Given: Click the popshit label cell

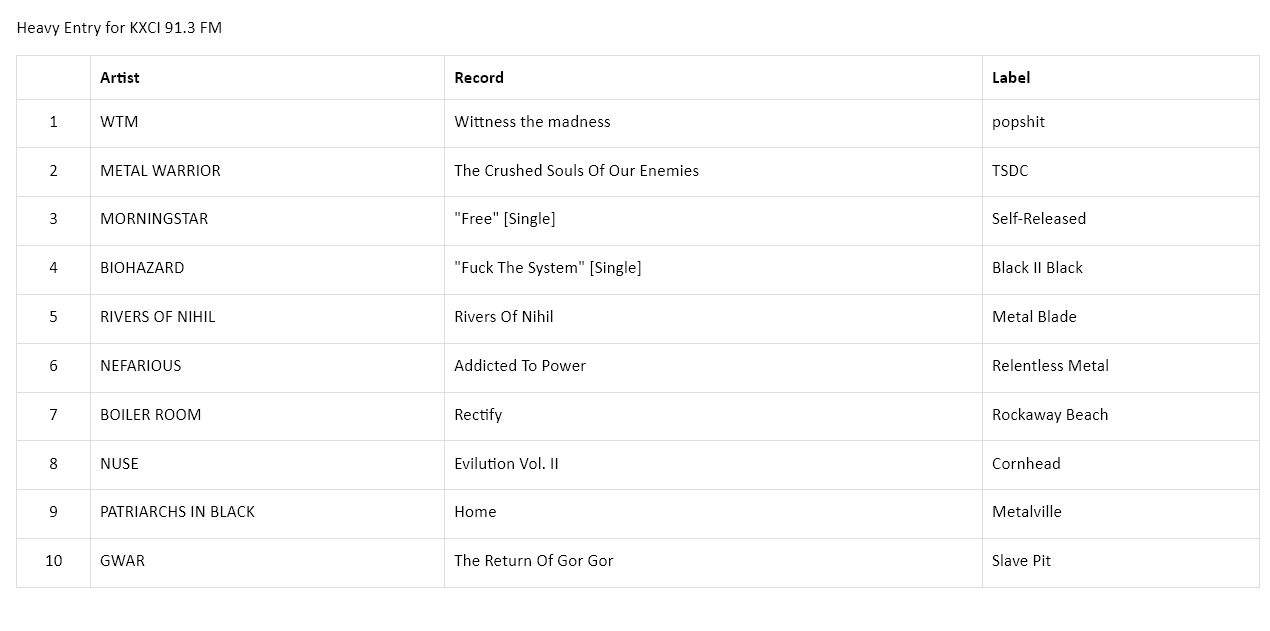Looking at the screenshot, I should tap(1120, 122).
